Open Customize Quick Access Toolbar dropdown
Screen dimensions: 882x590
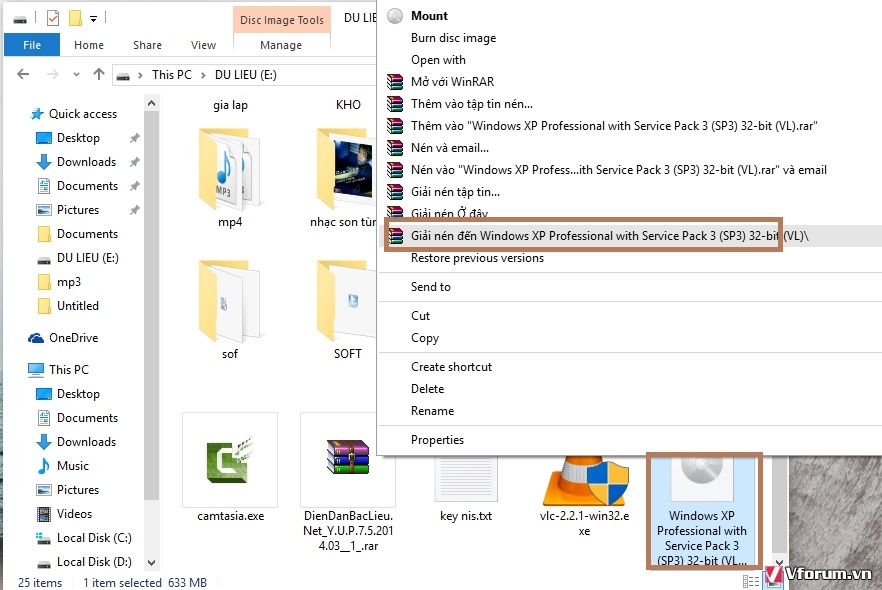(x=93, y=19)
